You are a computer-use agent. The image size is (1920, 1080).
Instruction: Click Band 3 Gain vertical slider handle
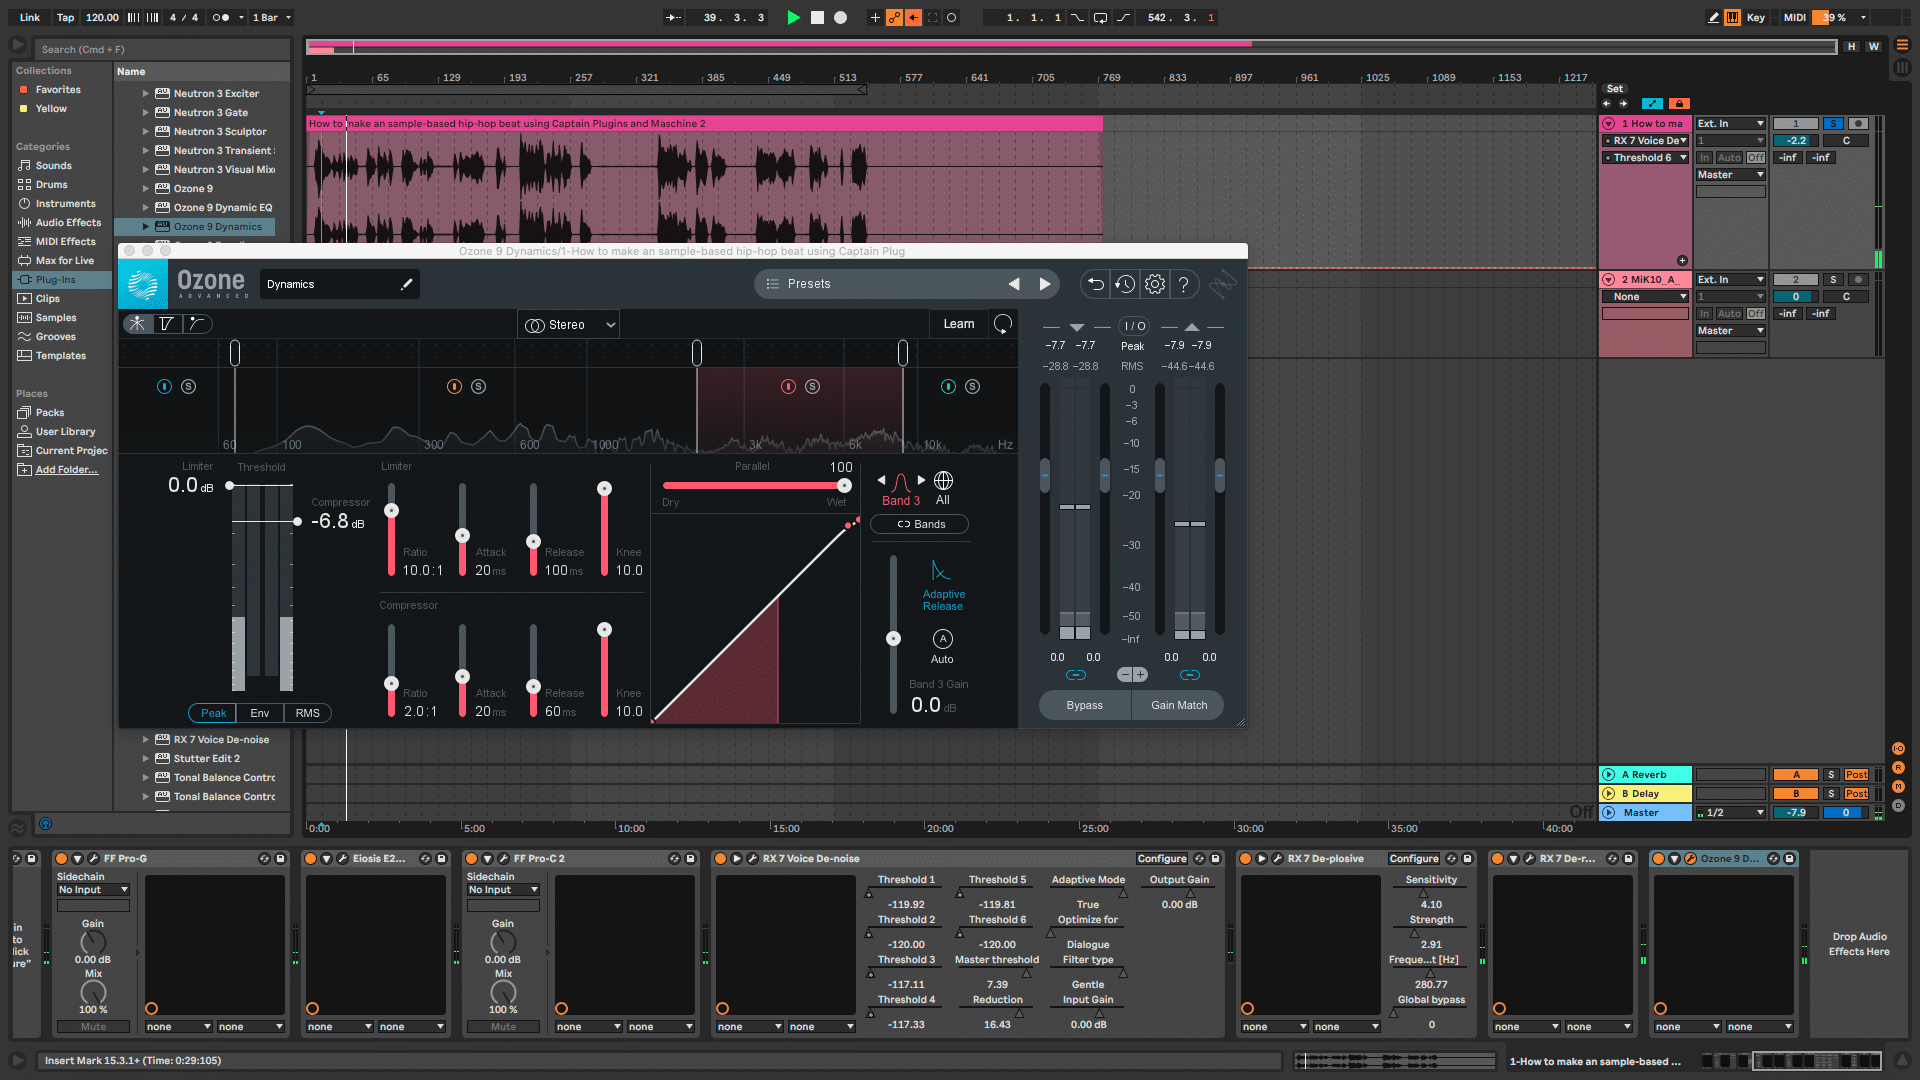click(894, 638)
